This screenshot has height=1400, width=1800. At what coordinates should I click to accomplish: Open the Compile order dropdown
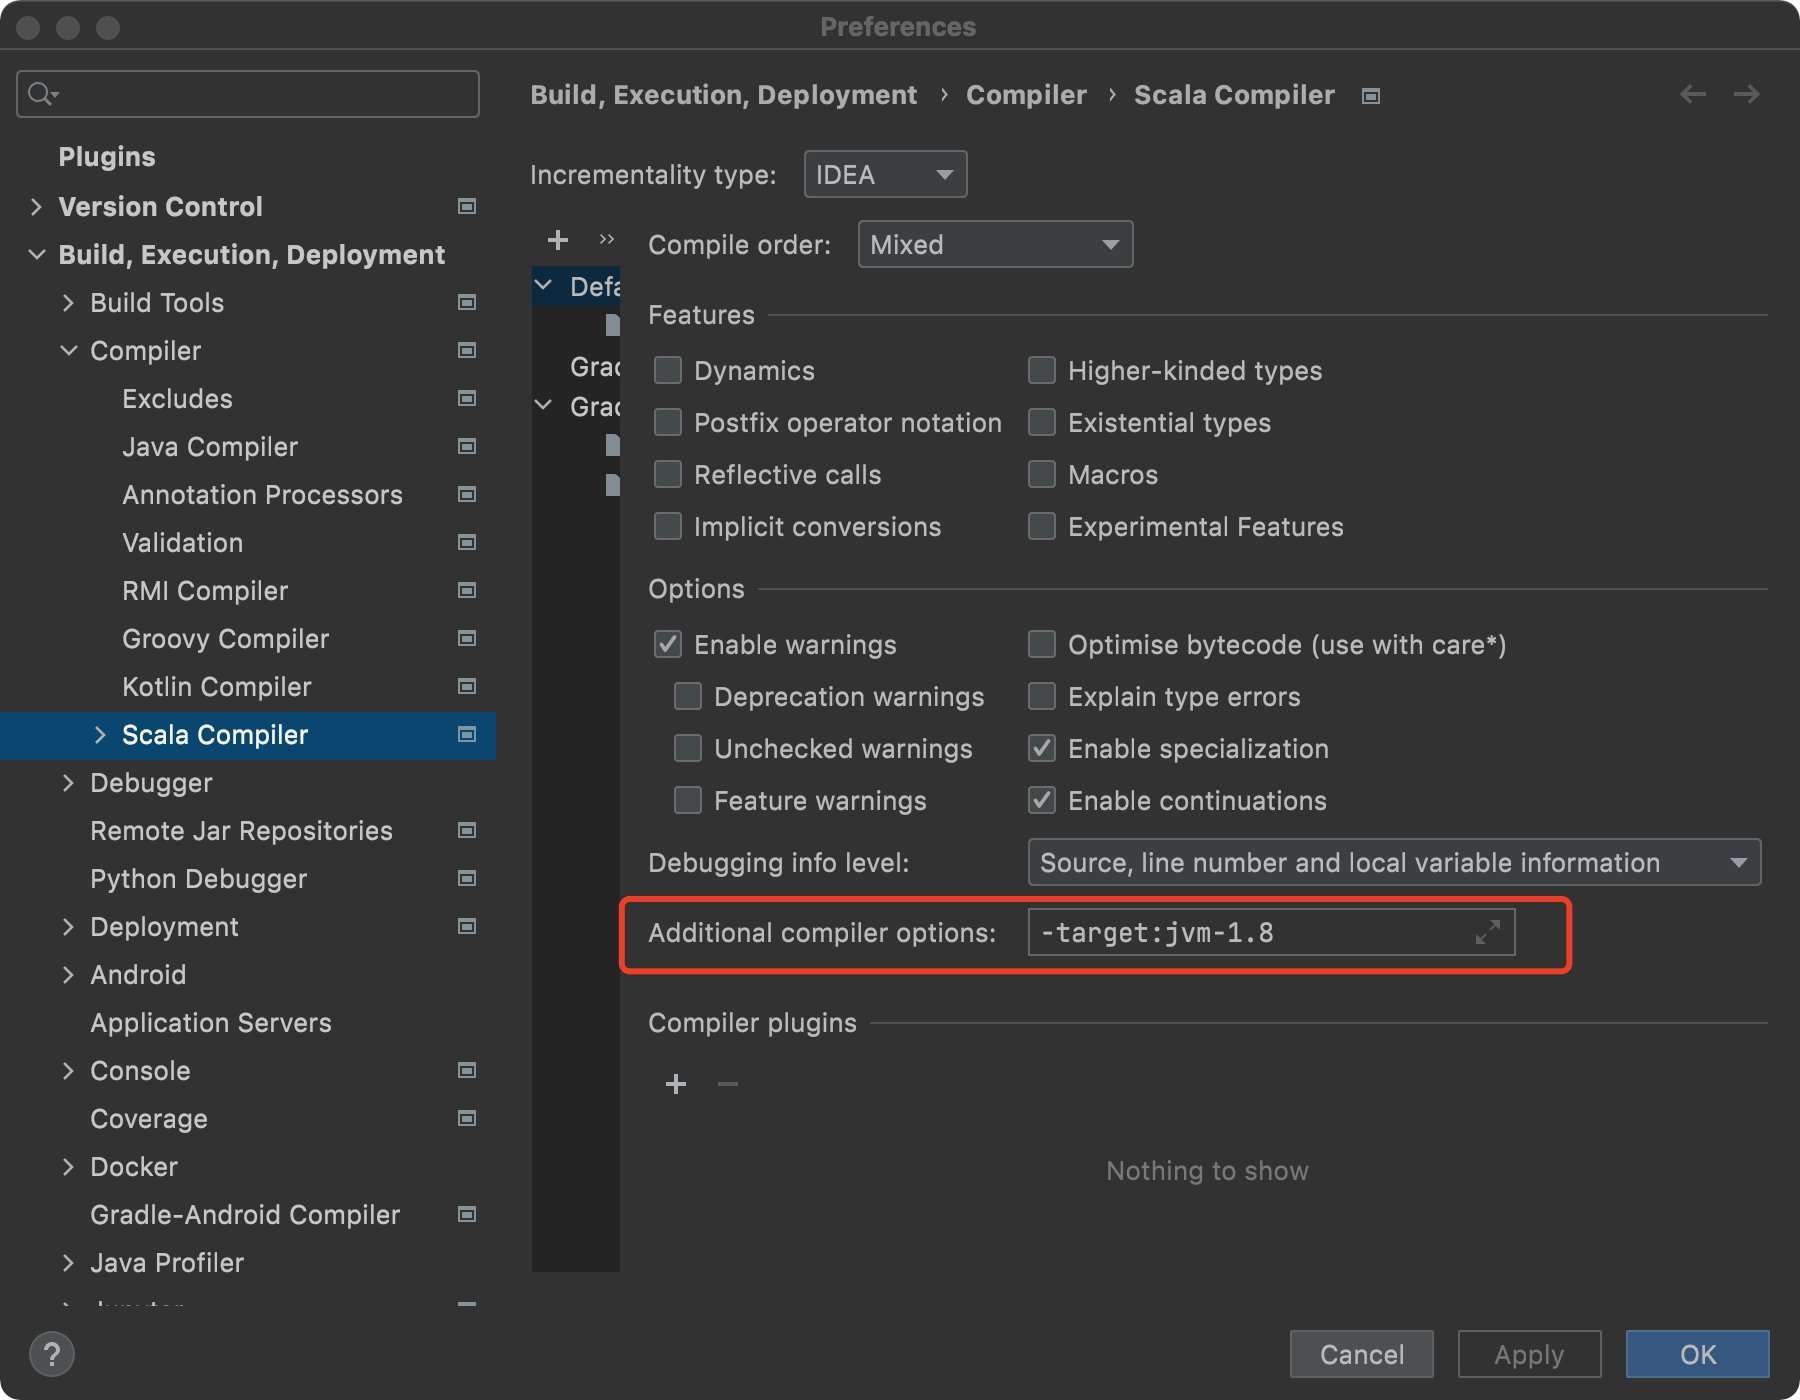click(995, 244)
